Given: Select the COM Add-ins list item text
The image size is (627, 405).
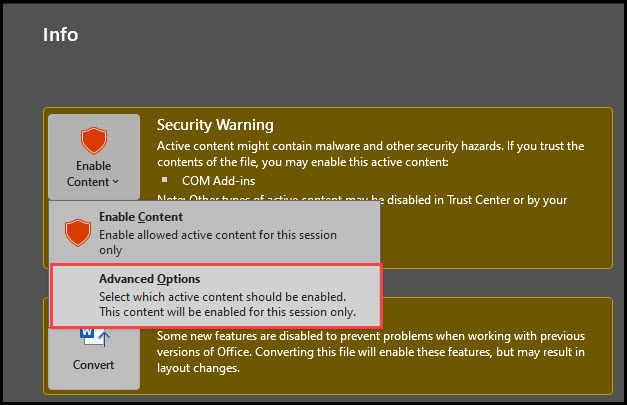Looking at the screenshot, I should click(x=218, y=181).
